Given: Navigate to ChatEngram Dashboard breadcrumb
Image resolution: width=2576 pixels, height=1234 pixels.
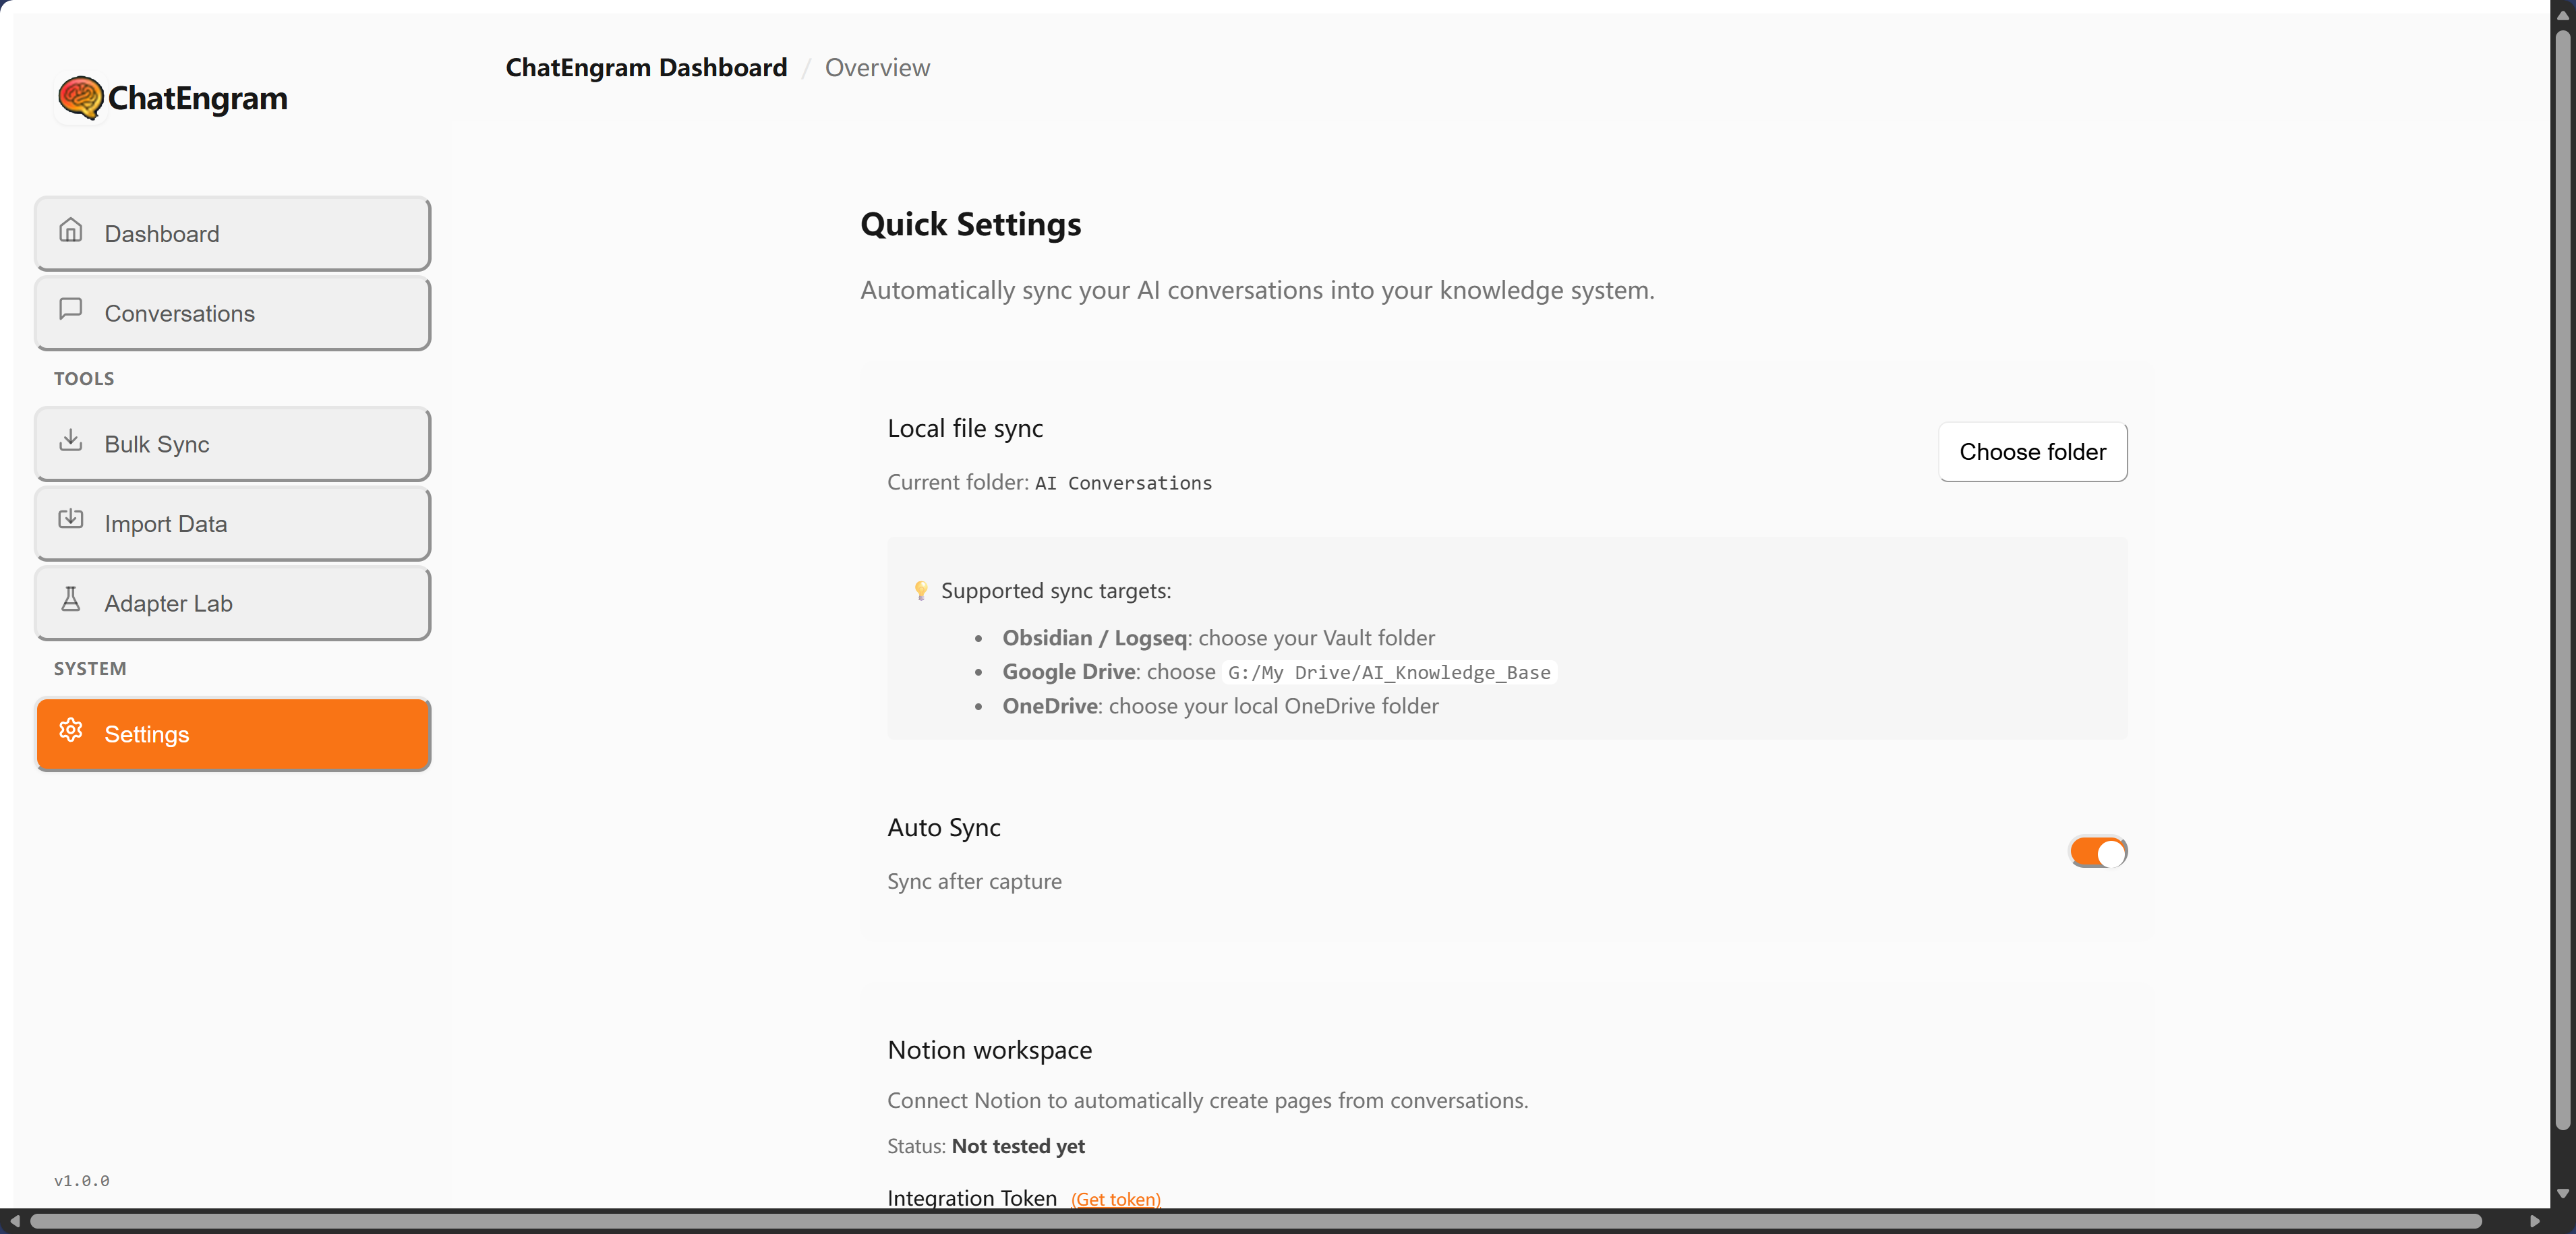Looking at the screenshot, I should pyautogui.click(x=645, y=67).
